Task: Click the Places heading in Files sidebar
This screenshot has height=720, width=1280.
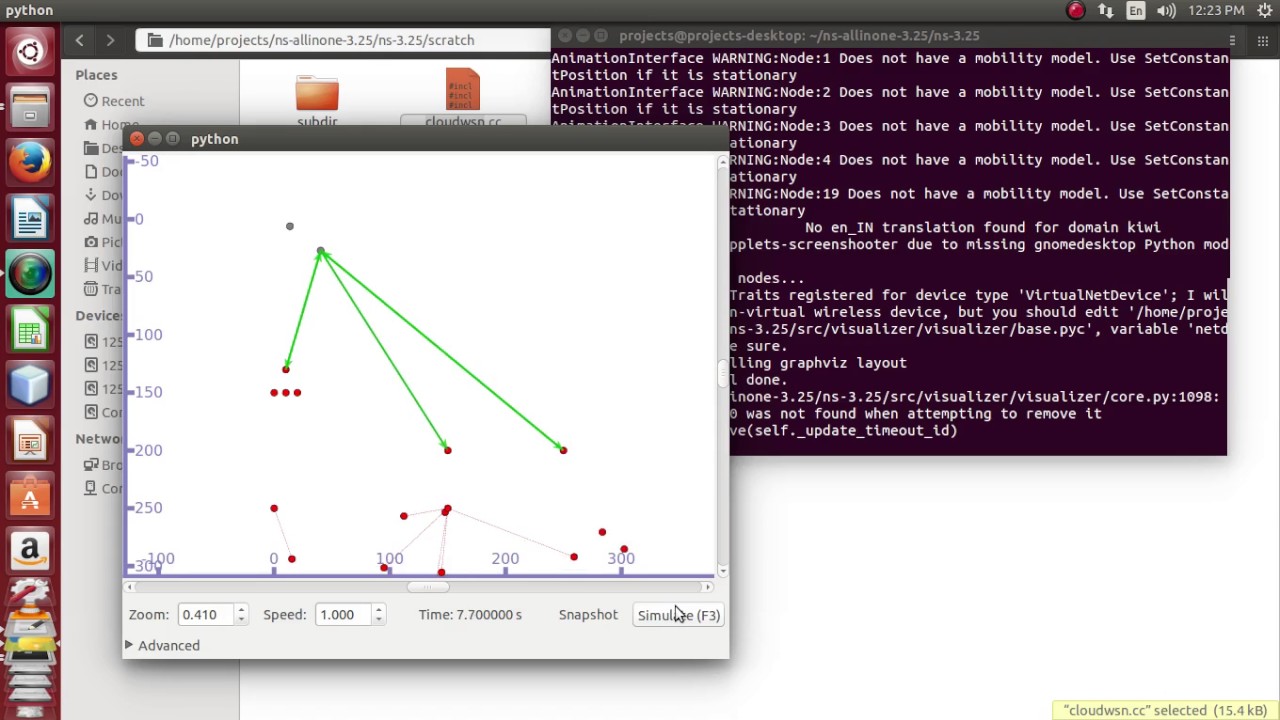Action: (96, 75)
